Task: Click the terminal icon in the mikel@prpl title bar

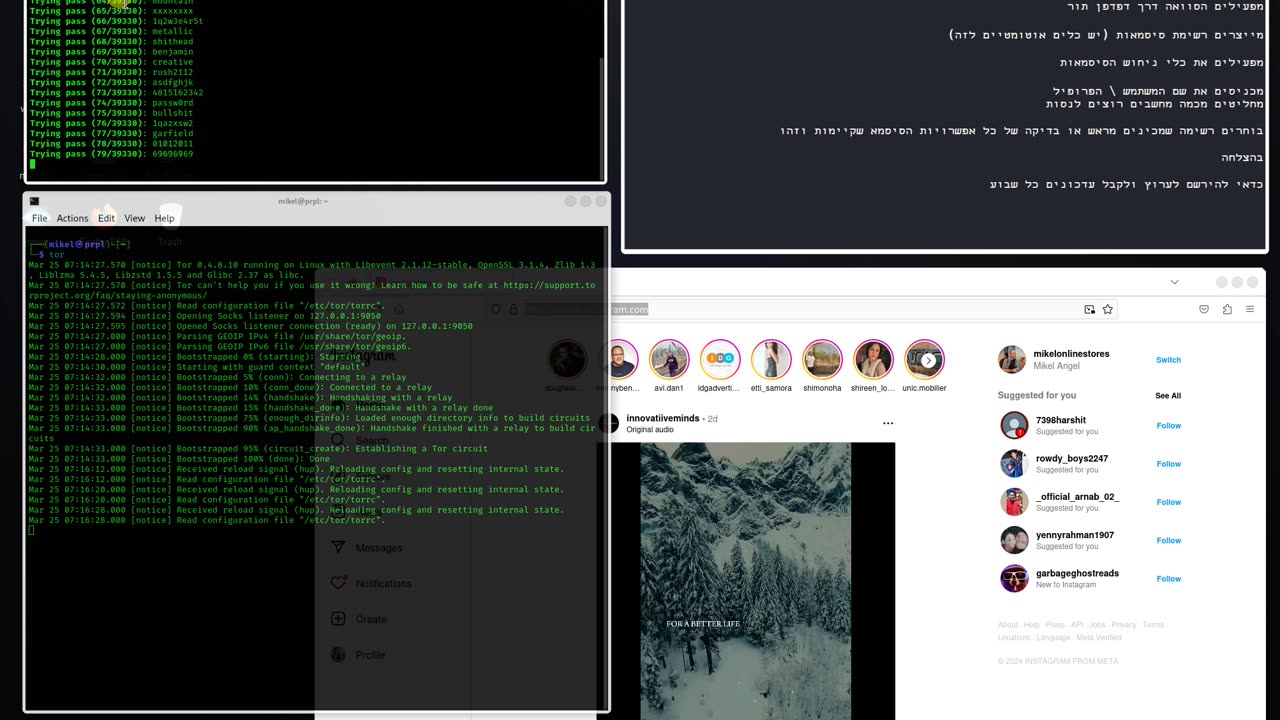Action: tap(34, 201)
